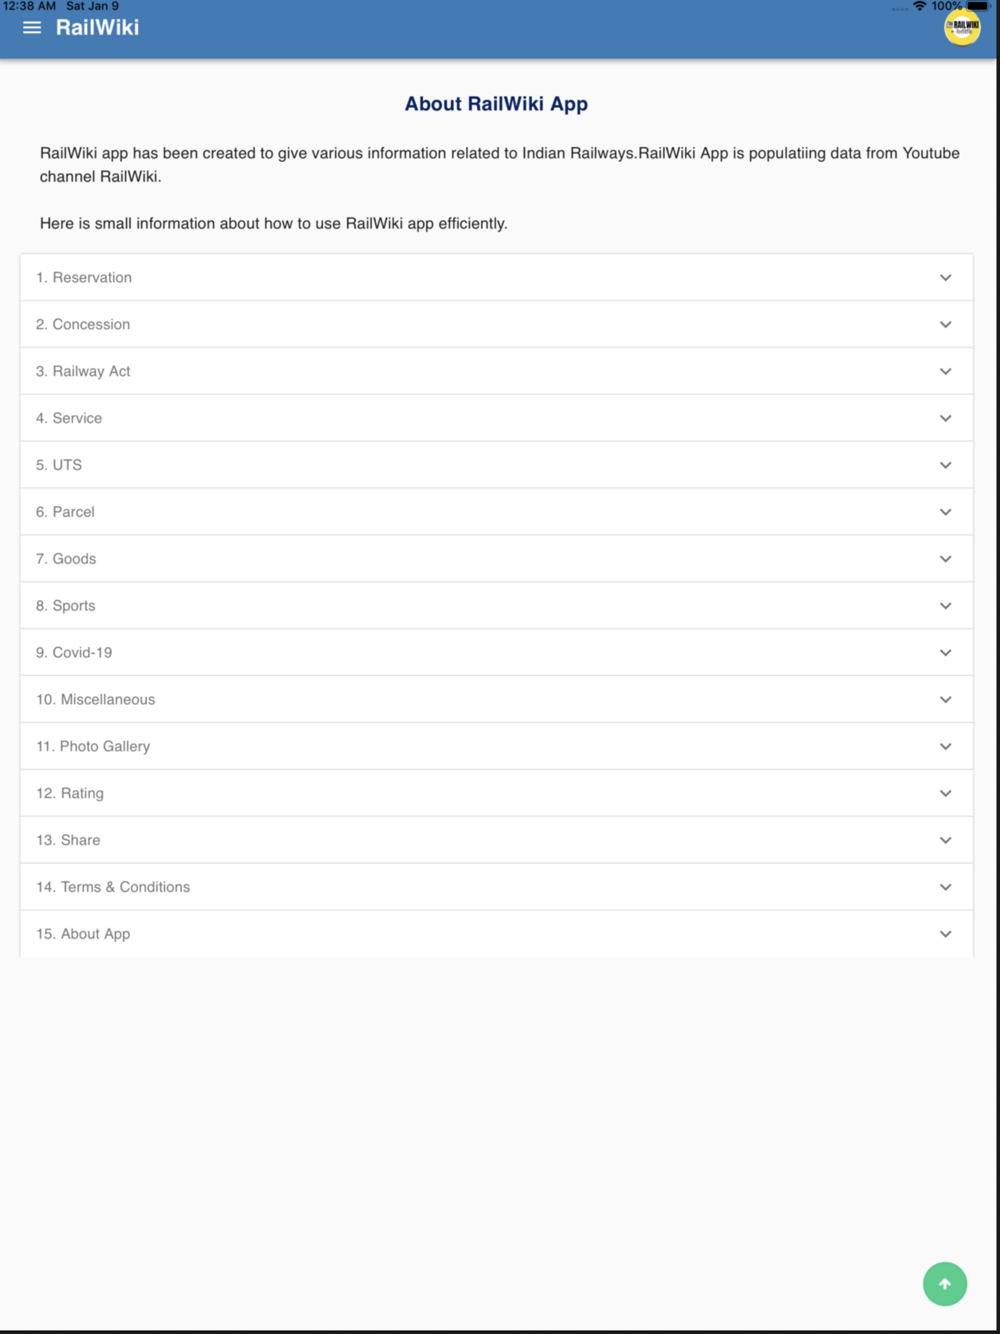Screen dimensions: 1000x1334
Task: Tap the RailWiki logo avatar
Action: (962, 28)
